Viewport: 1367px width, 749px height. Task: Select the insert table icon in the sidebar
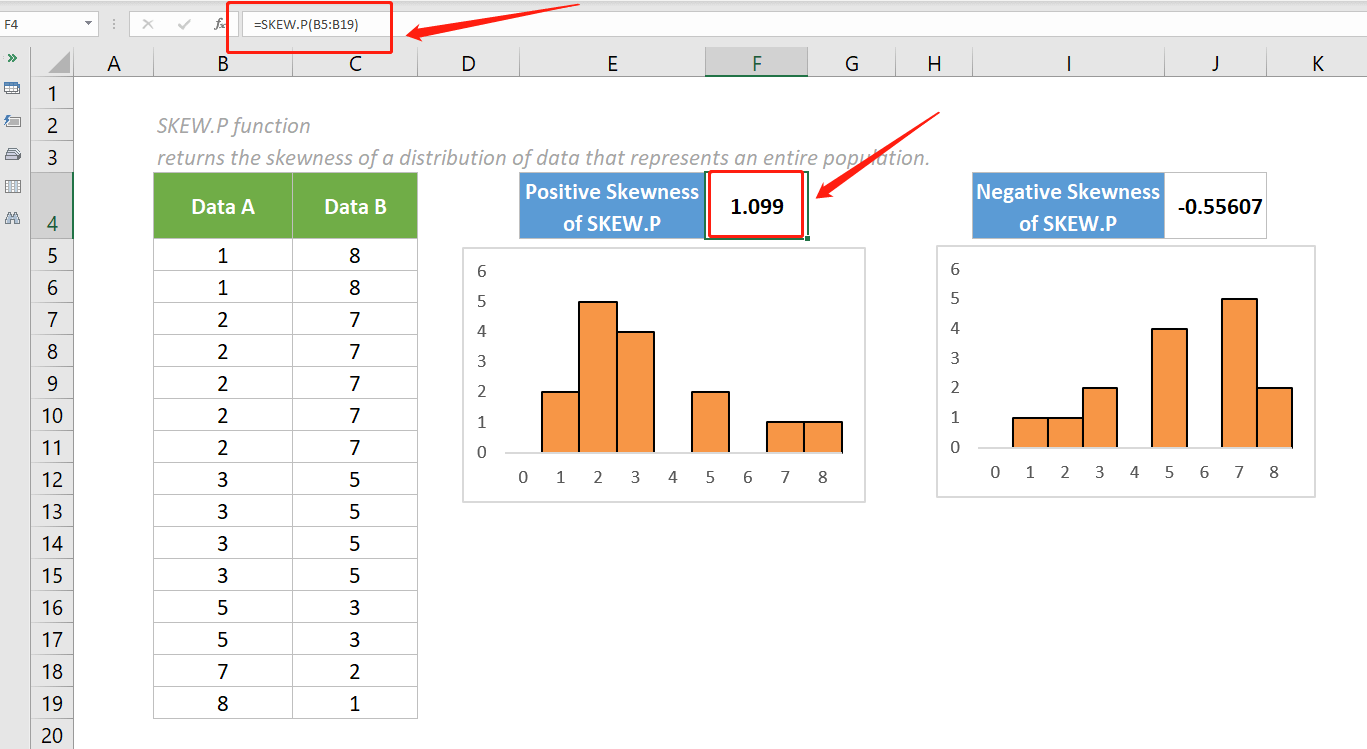[x=13, y=88]
